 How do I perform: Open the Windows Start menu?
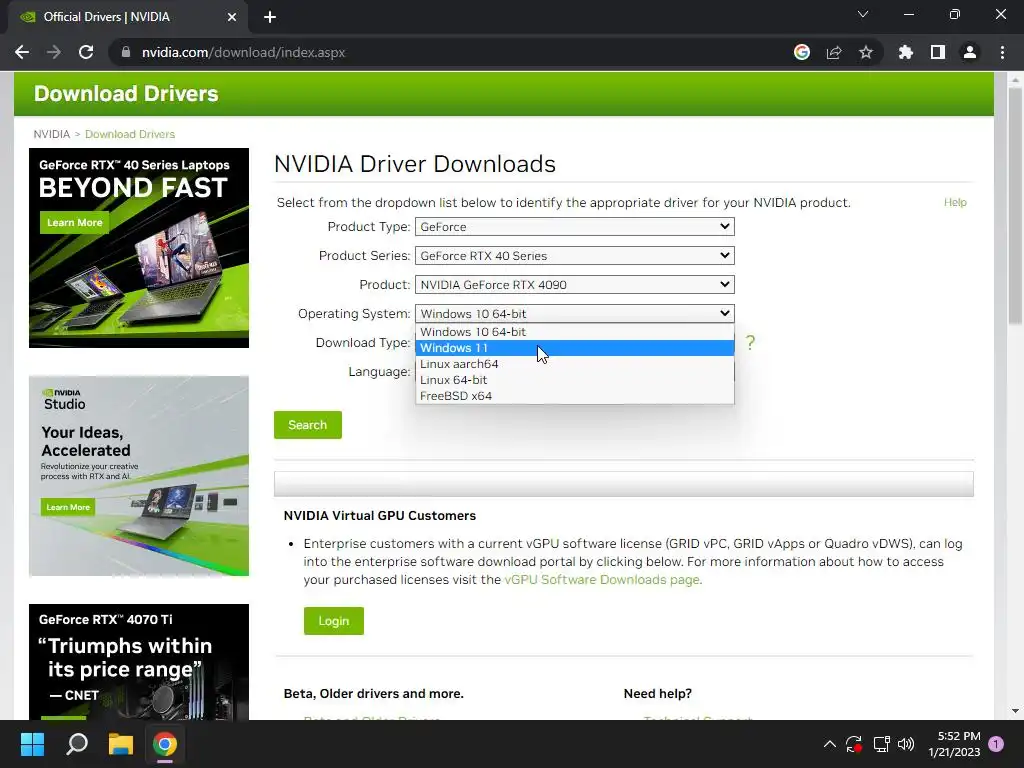pos(32,744)
